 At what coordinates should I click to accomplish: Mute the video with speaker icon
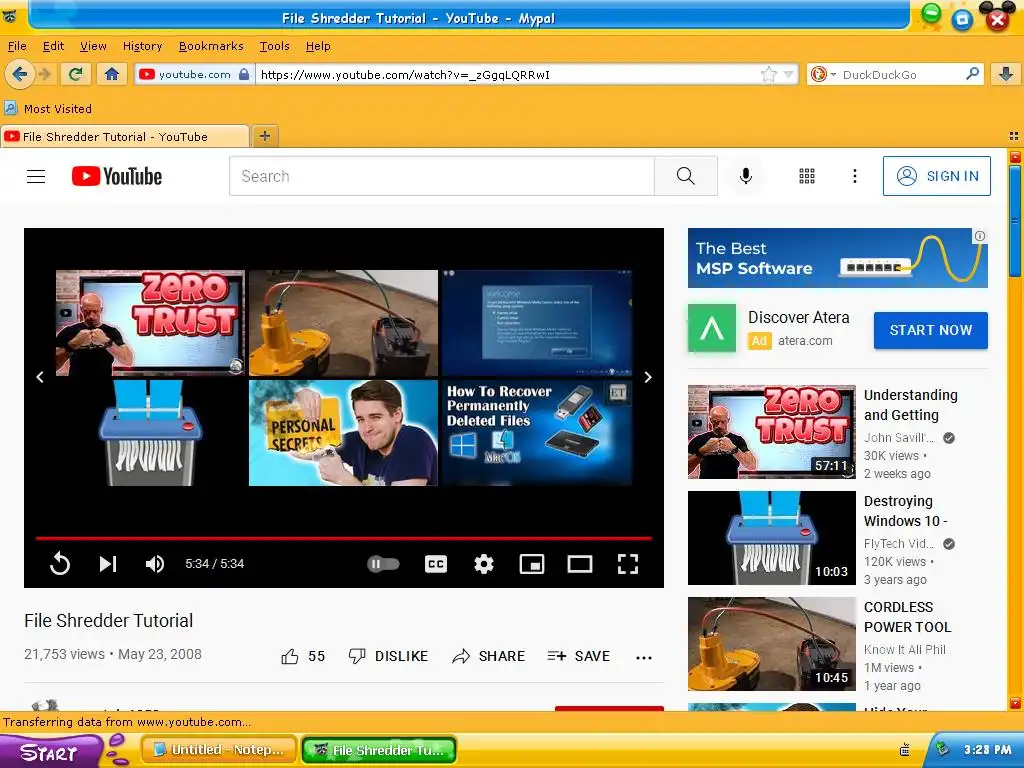tap(155, 564)
